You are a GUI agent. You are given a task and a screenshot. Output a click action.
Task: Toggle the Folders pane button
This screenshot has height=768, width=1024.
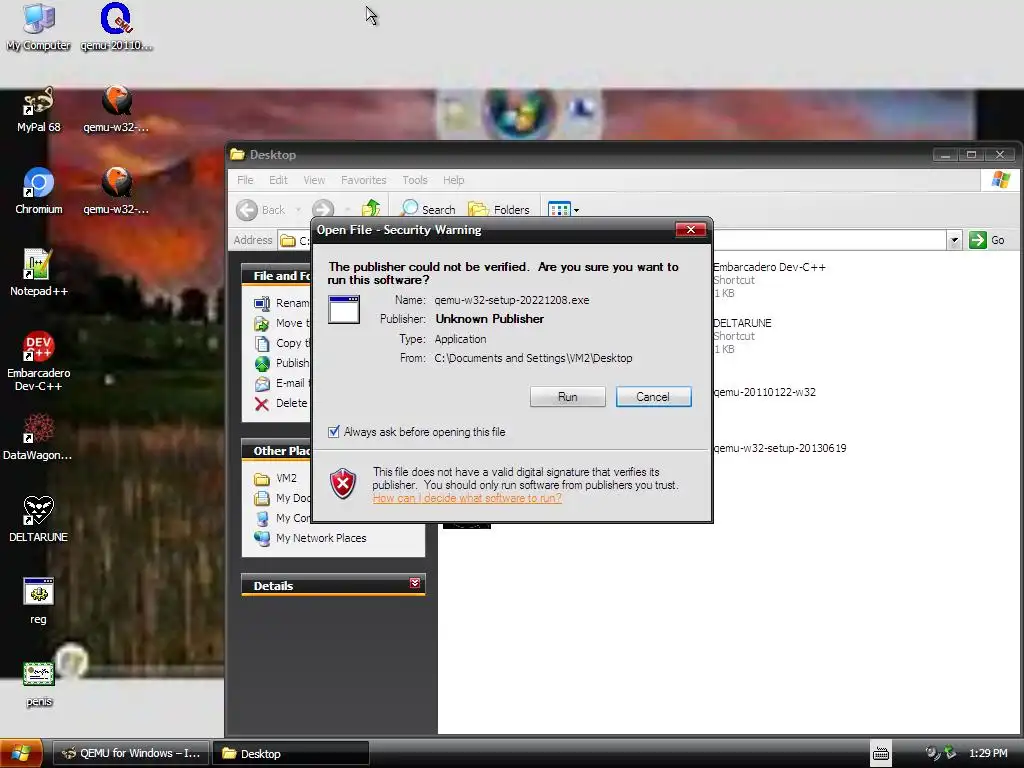tap(499, 210)
